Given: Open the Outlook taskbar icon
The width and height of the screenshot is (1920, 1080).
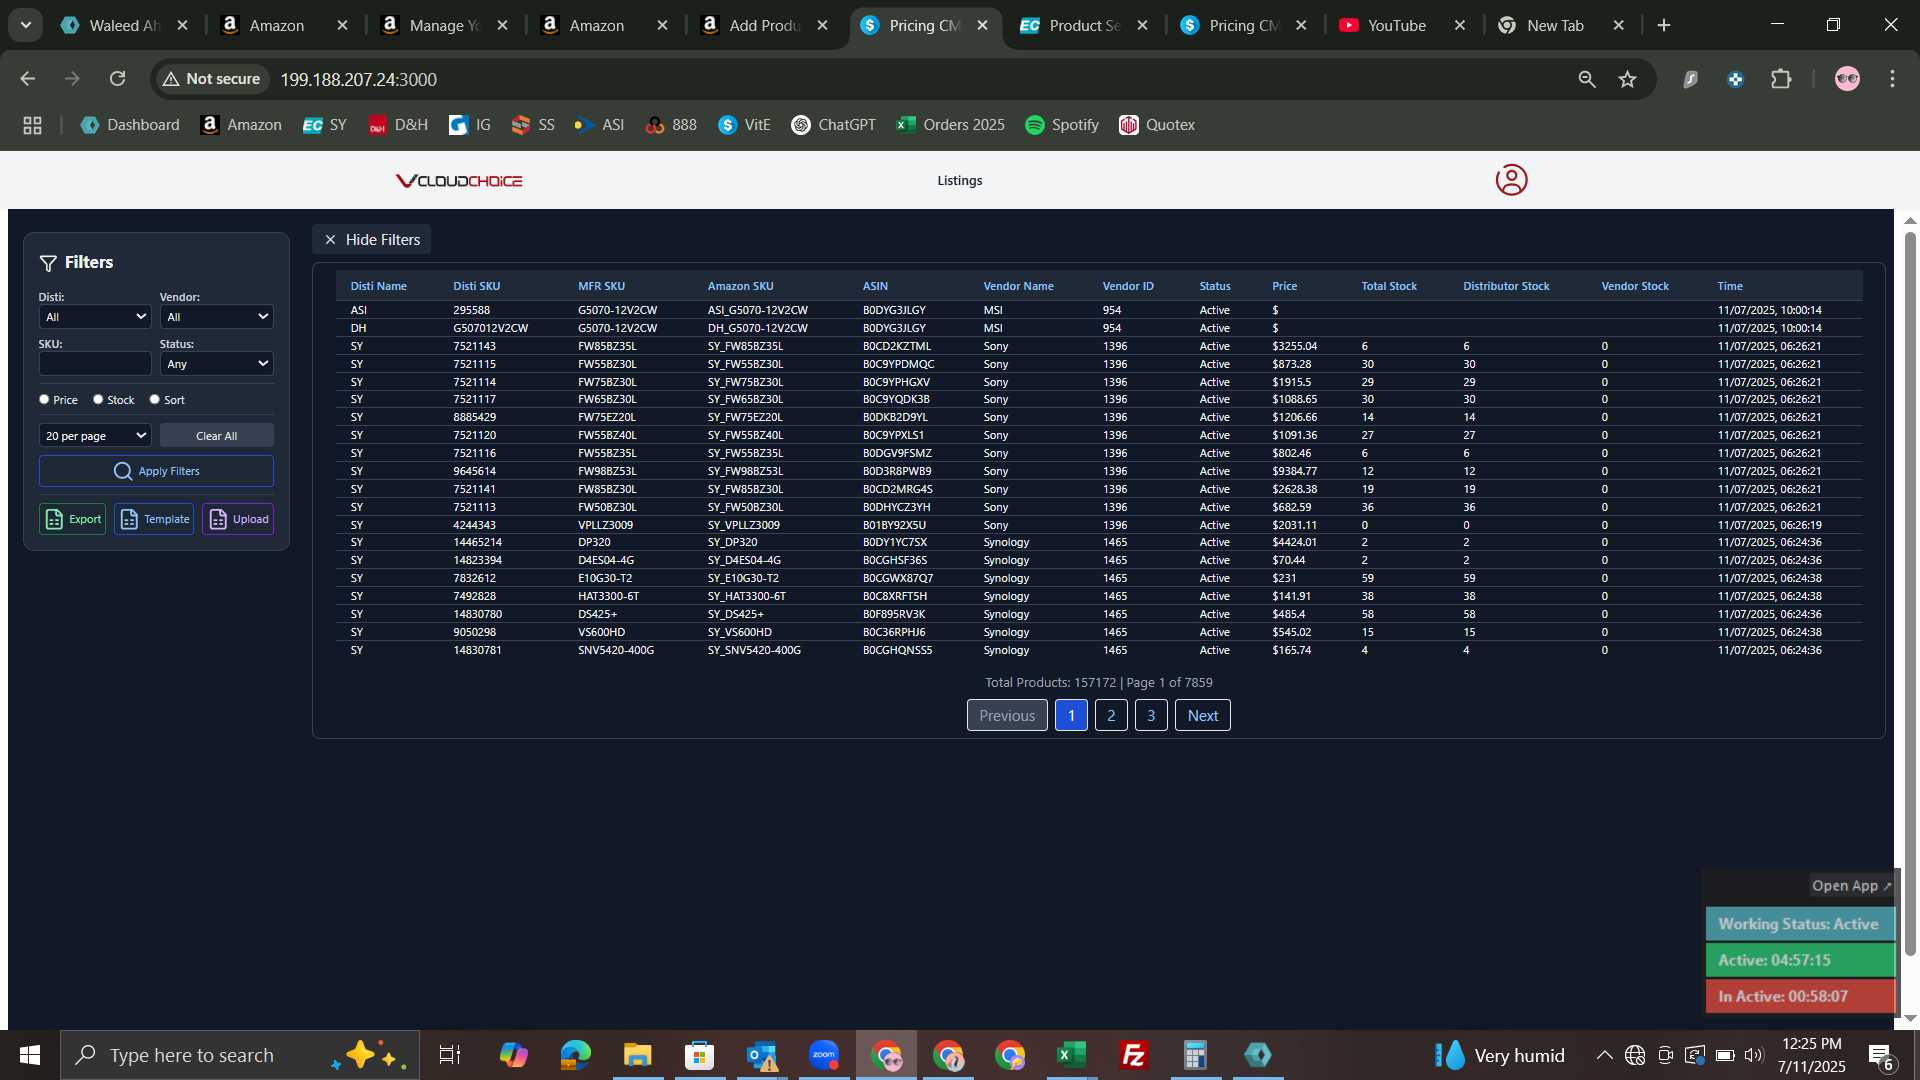Looking at the screenshot, I should click(x=762, y=1055).
